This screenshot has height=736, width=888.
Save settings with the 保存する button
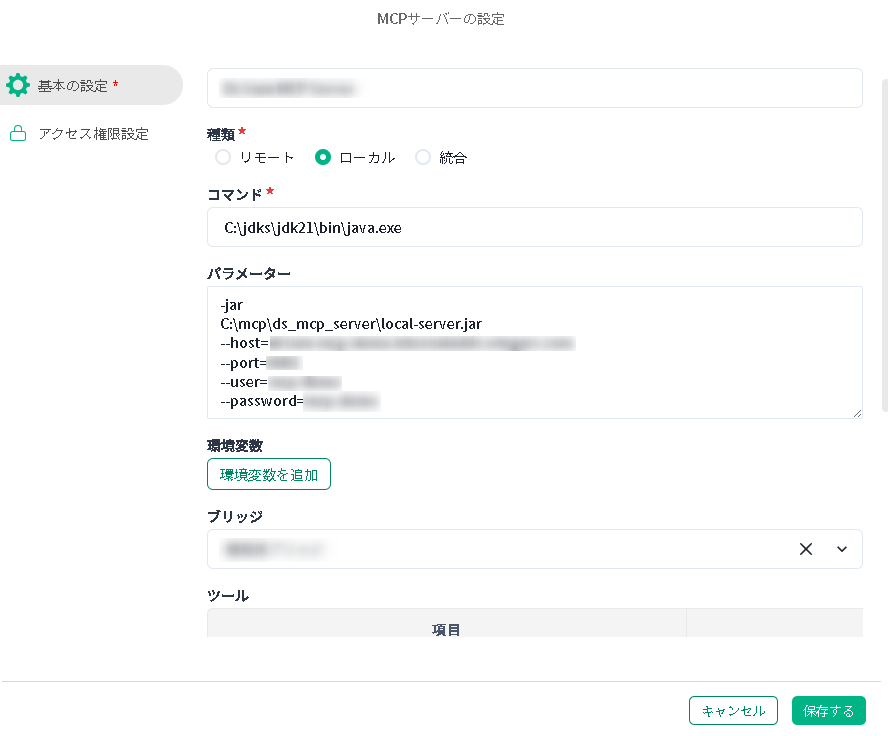[x=828, y=710]
